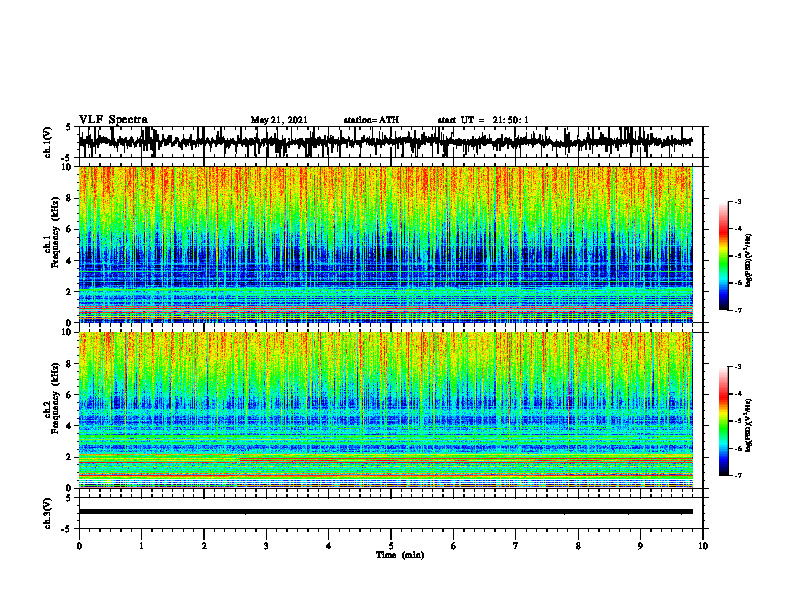Click the time axis tick label "9"
This screenshot has height=612, width=792.
[x=640, y=546]
